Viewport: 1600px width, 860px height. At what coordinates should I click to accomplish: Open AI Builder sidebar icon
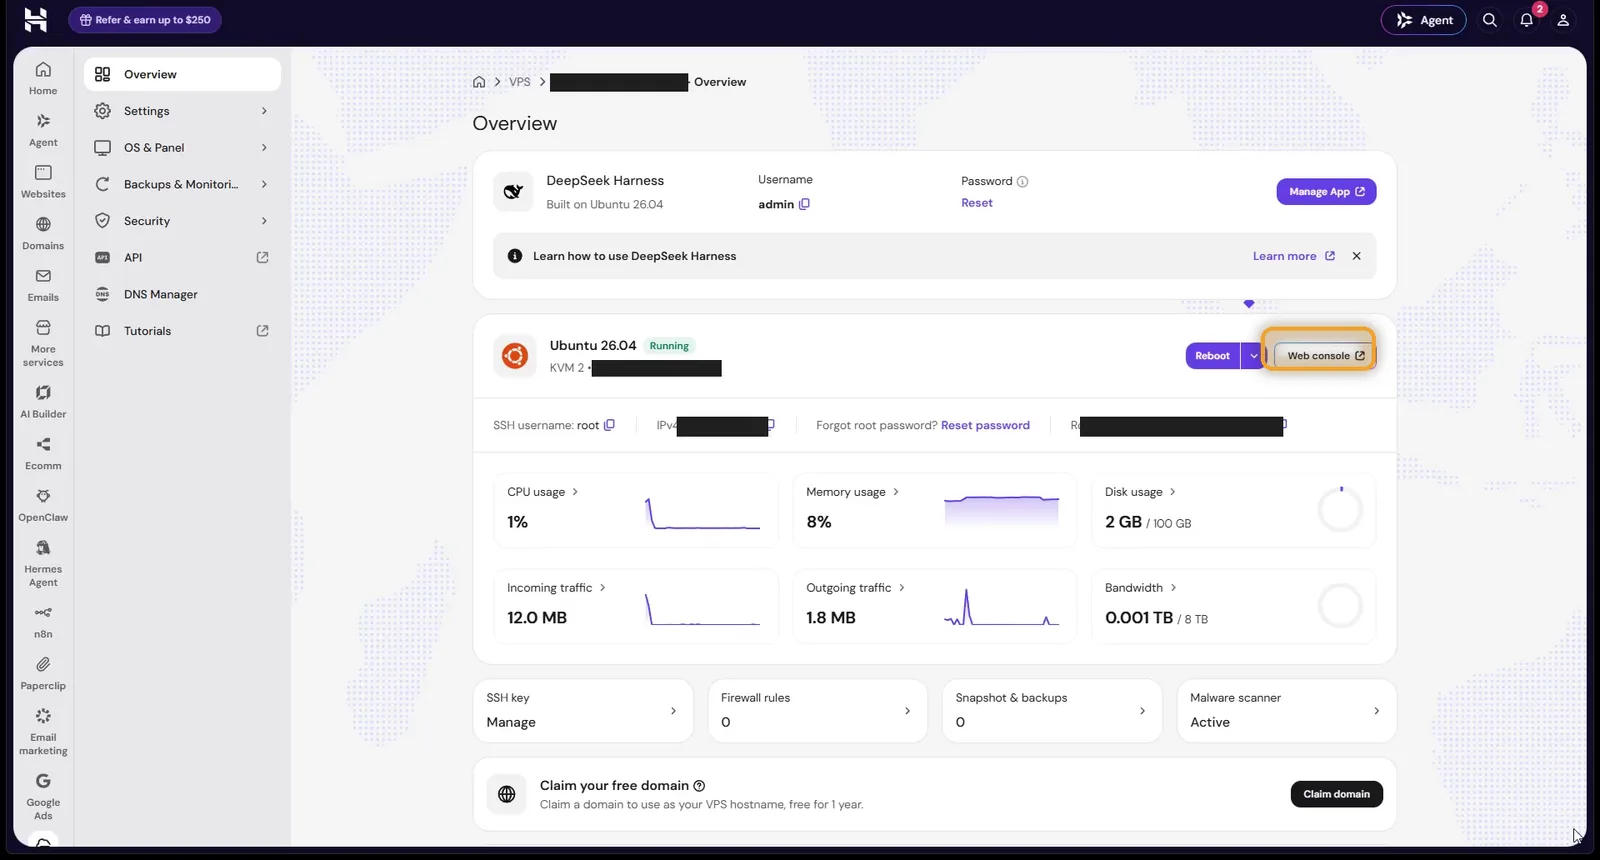coord(43,402)
